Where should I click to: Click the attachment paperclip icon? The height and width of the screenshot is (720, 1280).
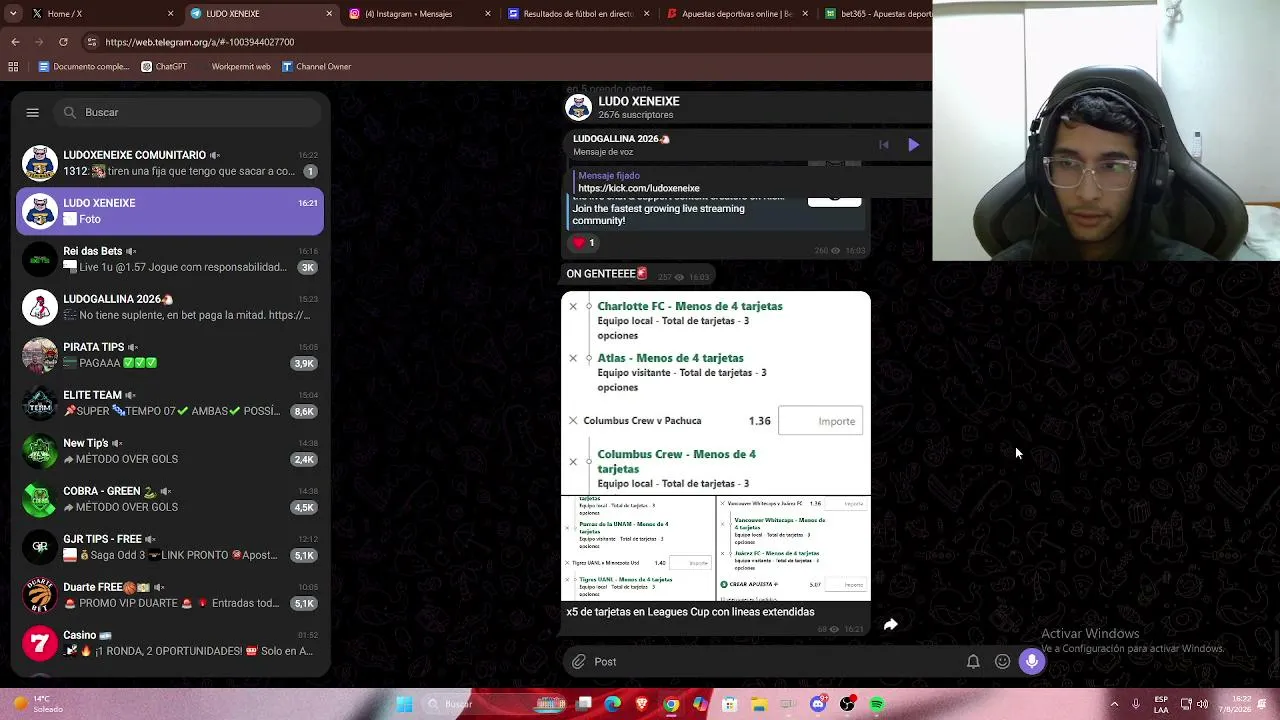[x=579, y=662]
